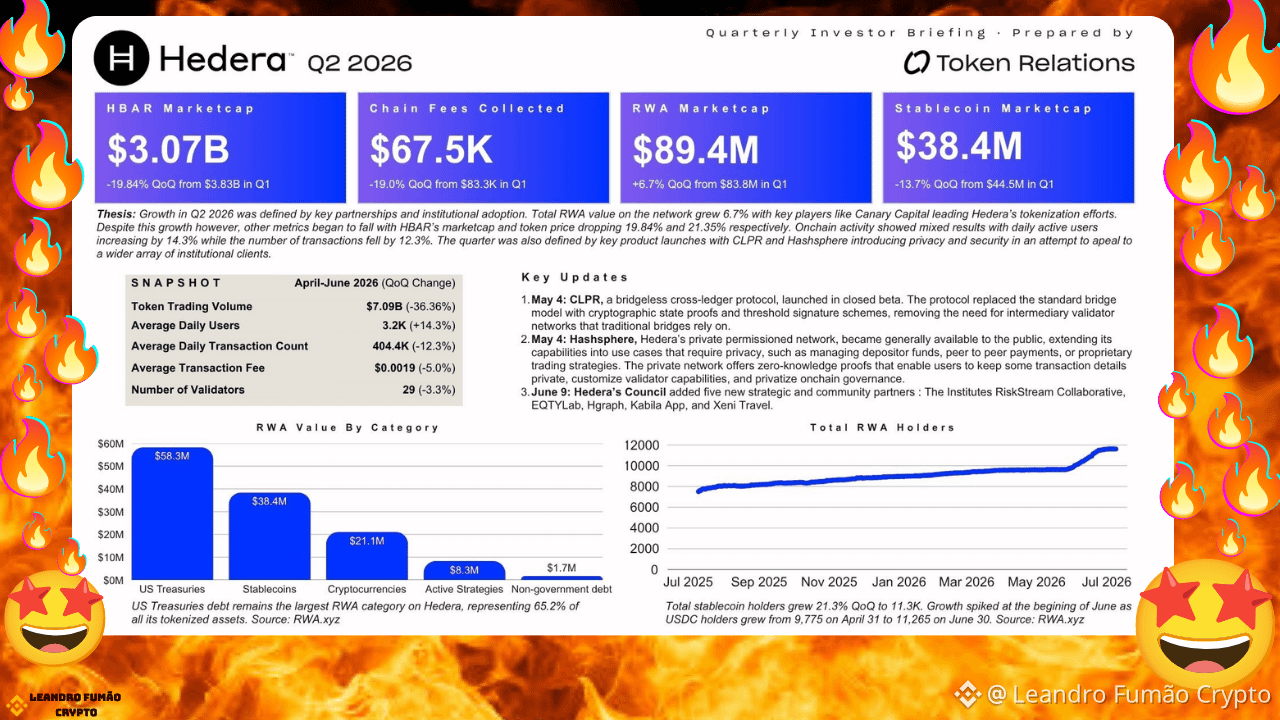Click the '$60M' y-axis tick label

coord(110,444)
